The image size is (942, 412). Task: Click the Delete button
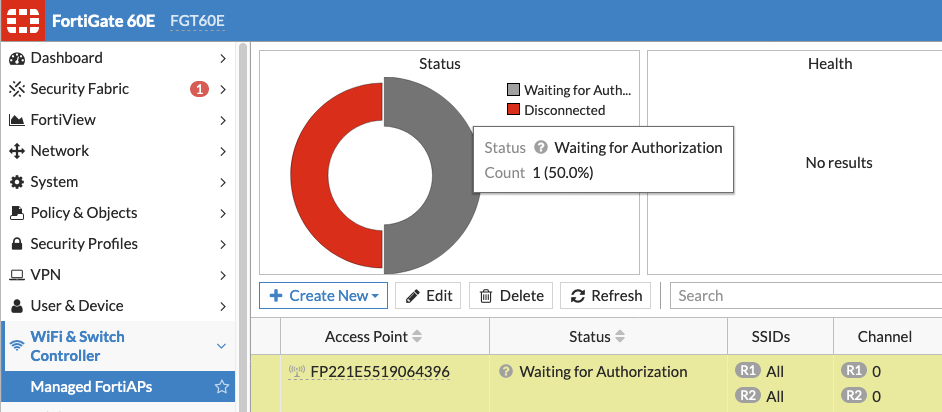[x=511, y=295]
